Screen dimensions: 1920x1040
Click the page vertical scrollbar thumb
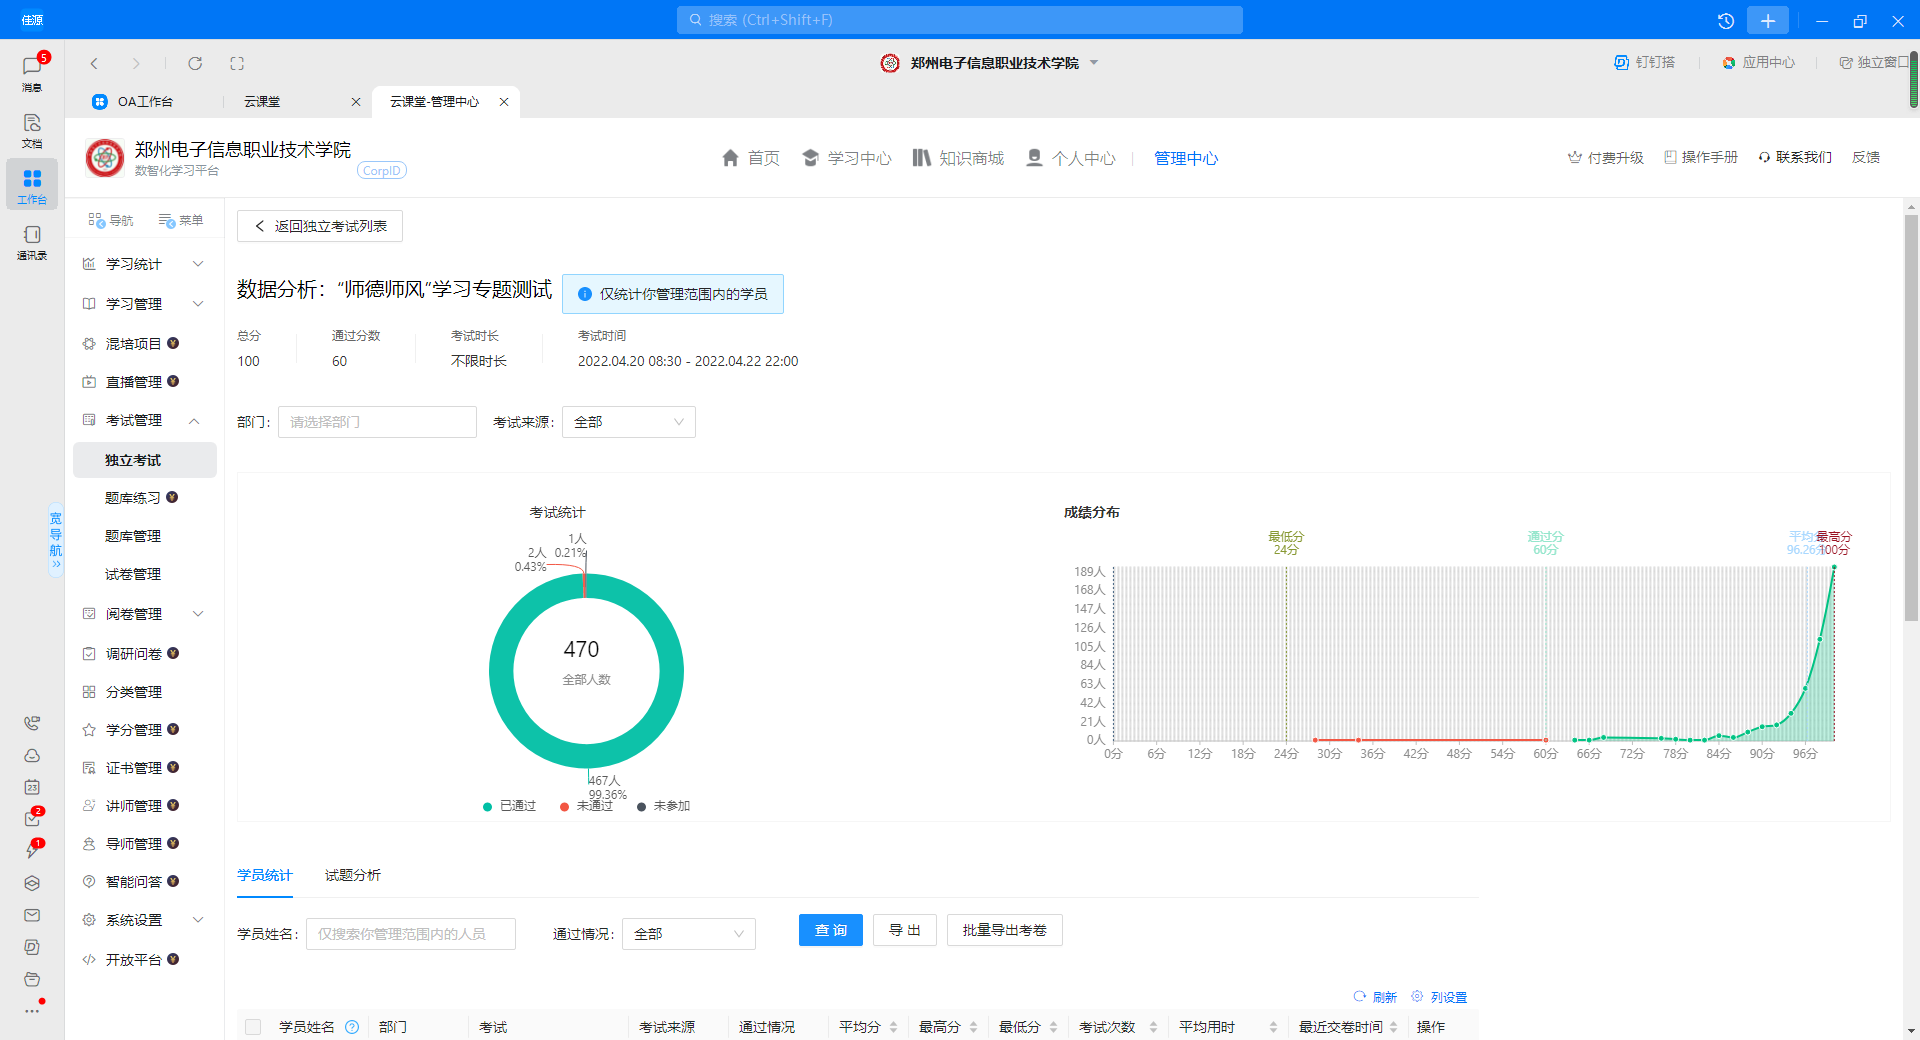[1912, 418]
